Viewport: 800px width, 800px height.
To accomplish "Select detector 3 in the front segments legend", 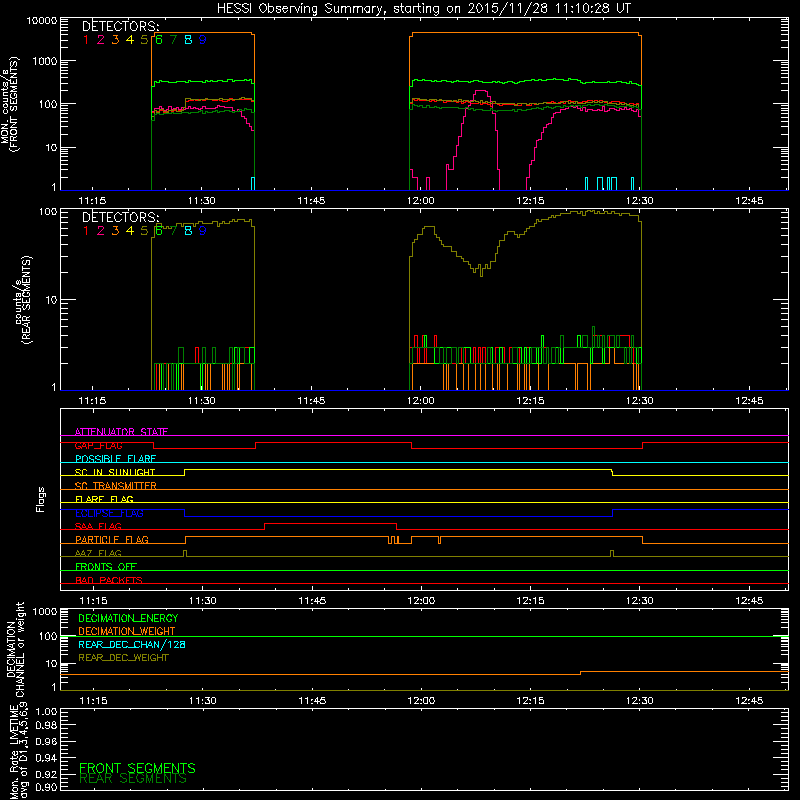I will pyautogui.click(x=115, y=39).
